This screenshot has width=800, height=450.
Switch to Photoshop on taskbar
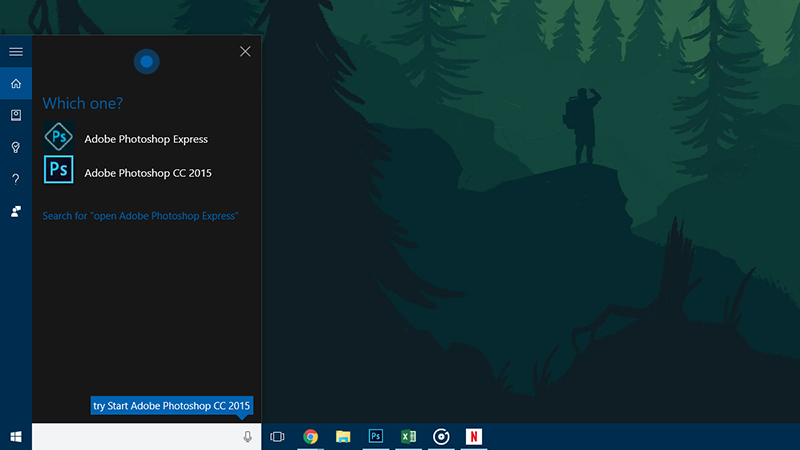pyautogui.click(x=376, y=436)
